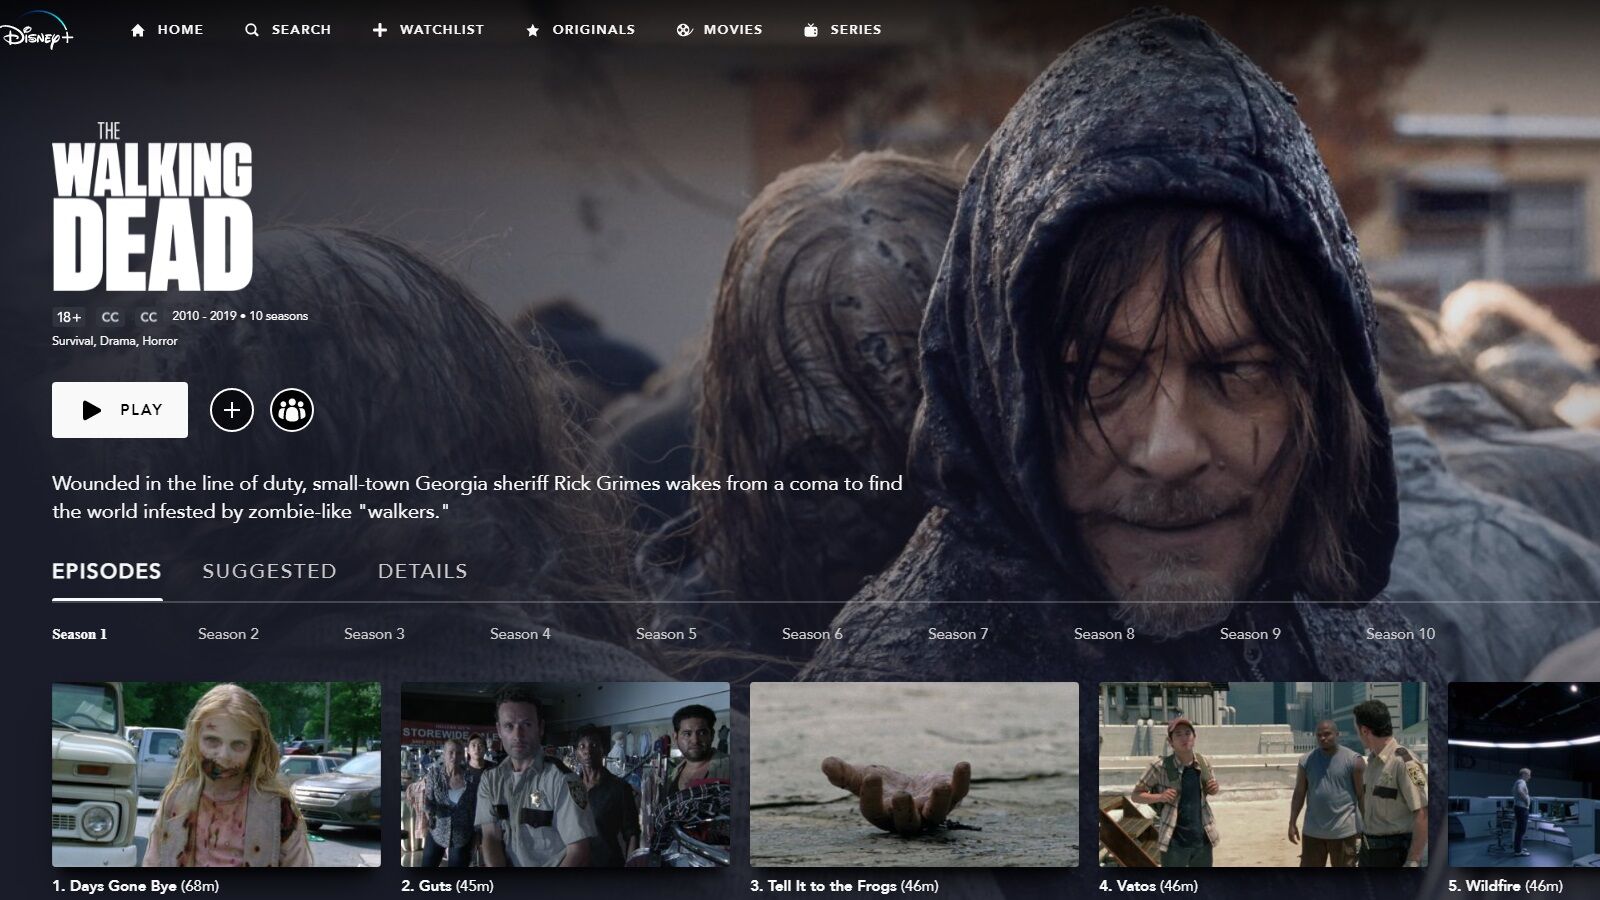This screenshot has width=1600, height=900.
Task: Click the Movies film reel icon
Action: (684, 30)
